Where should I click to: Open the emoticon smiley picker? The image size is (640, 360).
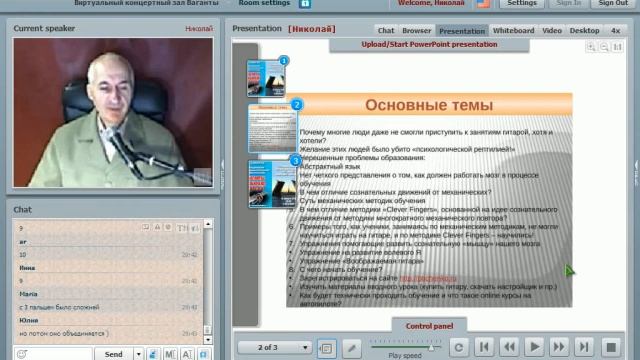(22, 354)
